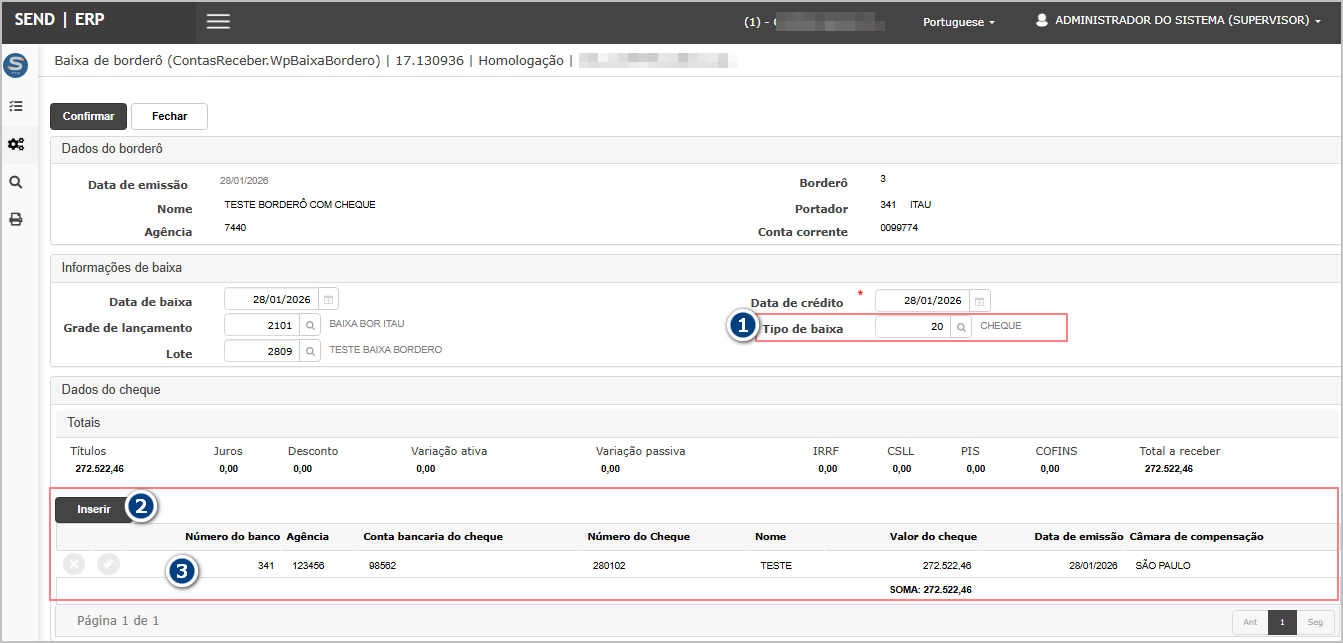Open calendar picker for Data de baixa
Image resolution: width=1343 pixels, height=643 pixels.
[x=329, y=300]
